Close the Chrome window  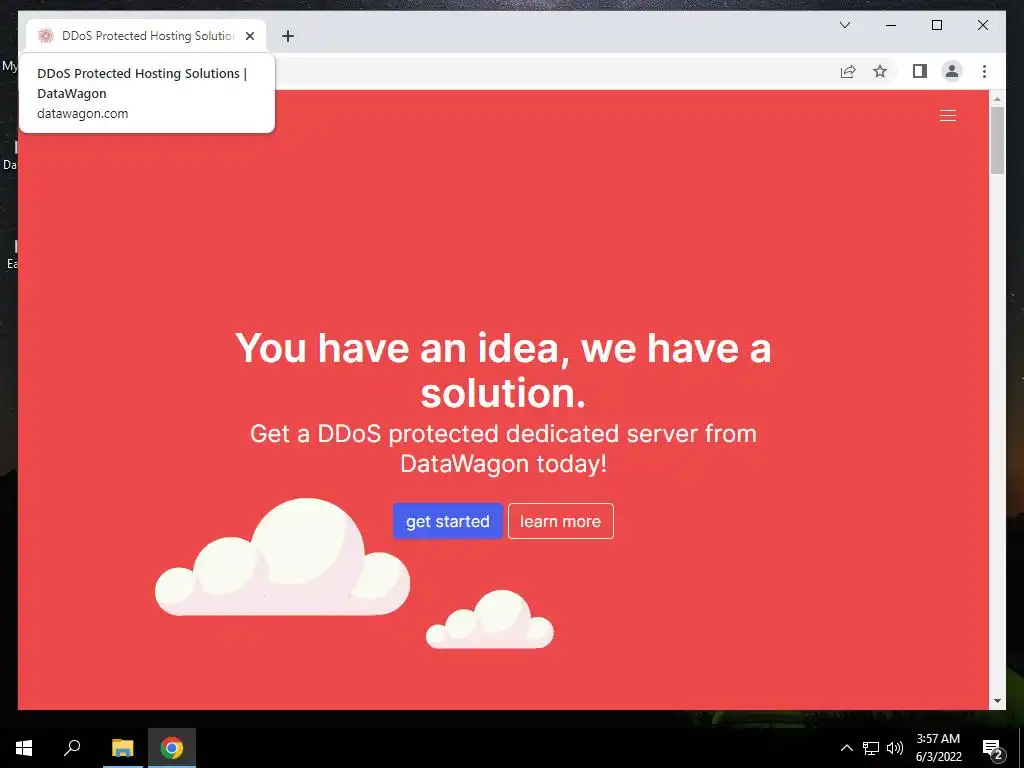982,25
